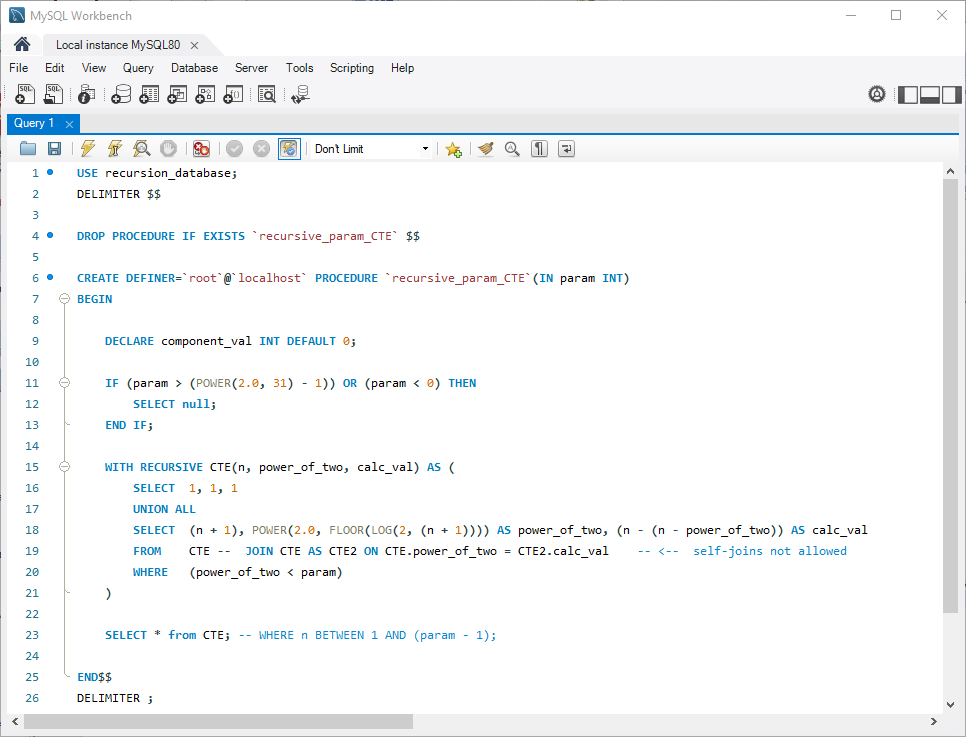
Task: Collapse the WITH RECURSIVE block at line 15
Action: coord(64,467)
